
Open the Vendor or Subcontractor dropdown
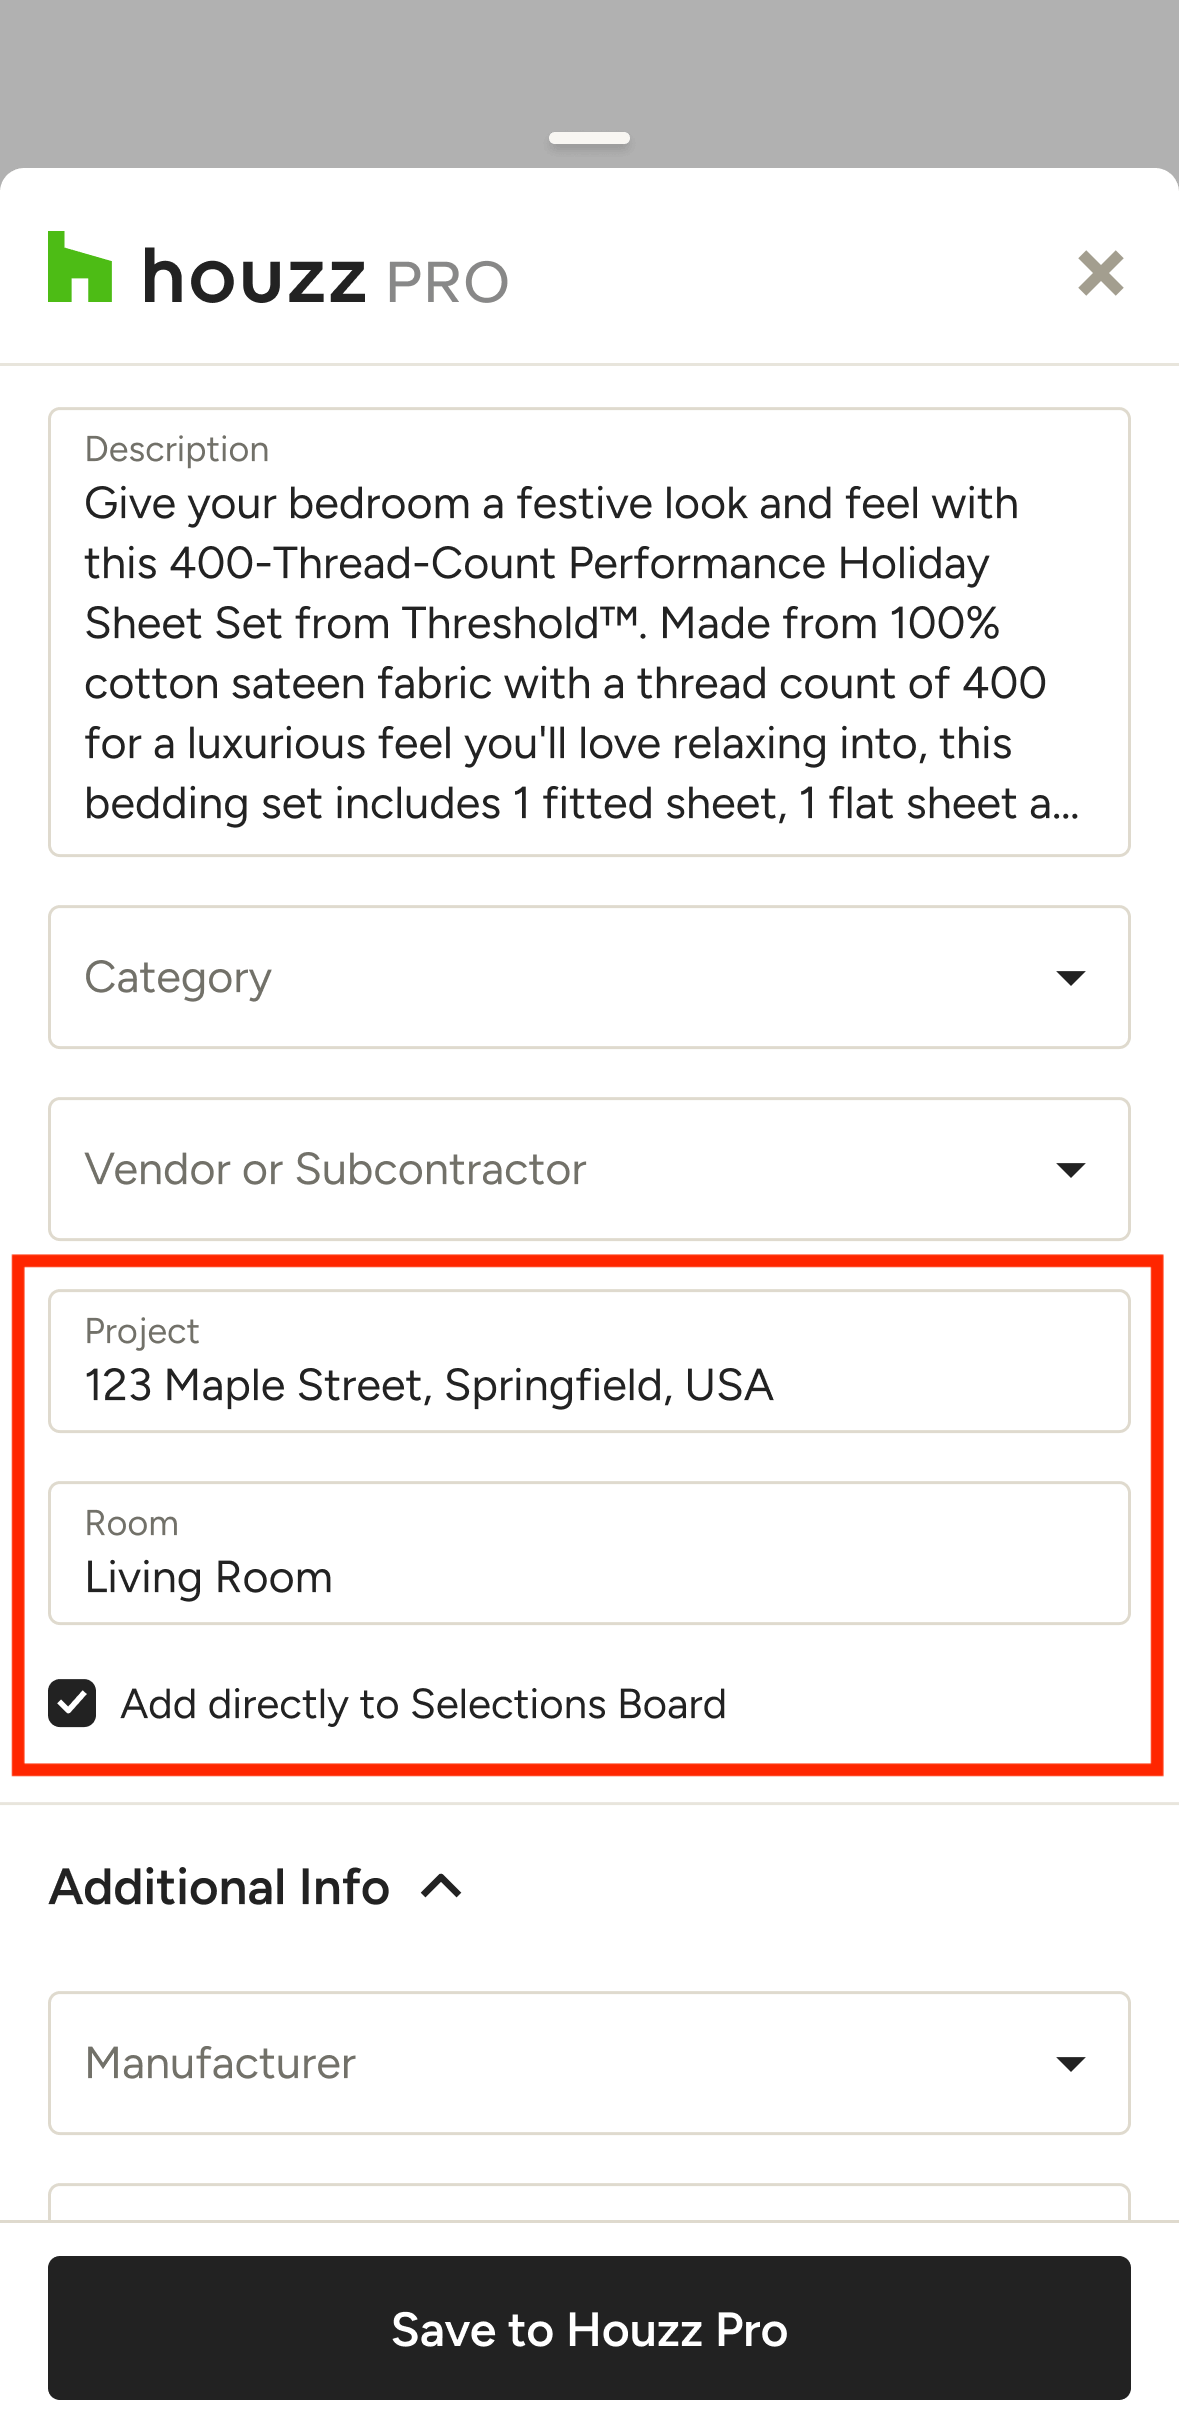560,1169
